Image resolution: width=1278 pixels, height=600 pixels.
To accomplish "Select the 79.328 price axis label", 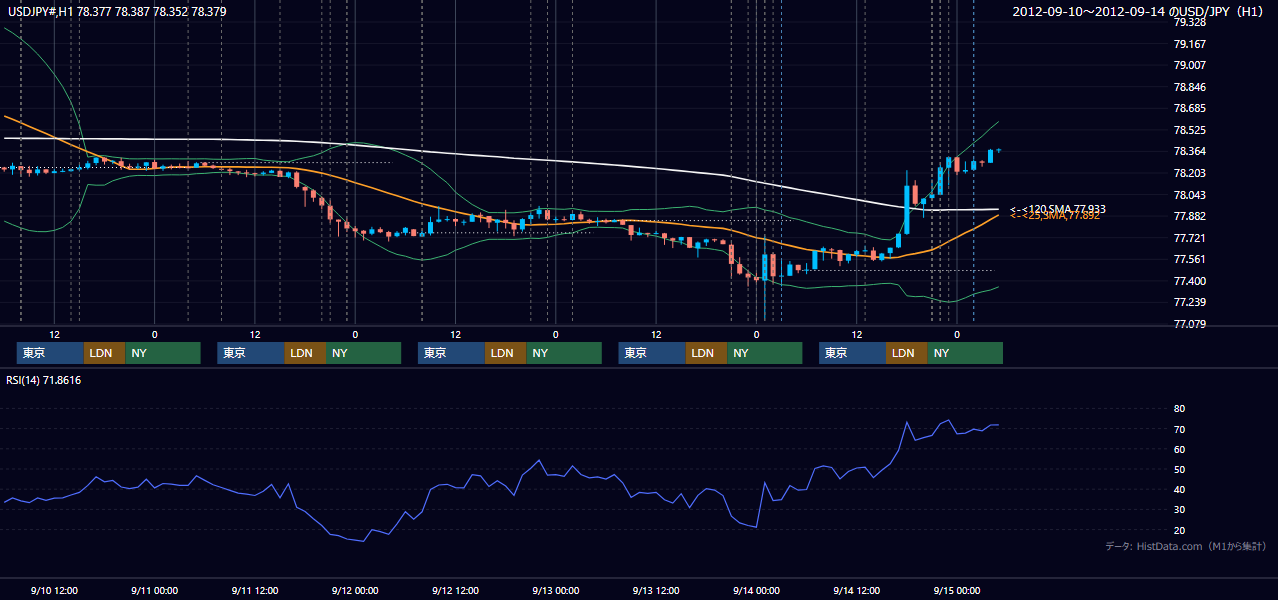I will pyautogui.click(x=1189, y=22).
